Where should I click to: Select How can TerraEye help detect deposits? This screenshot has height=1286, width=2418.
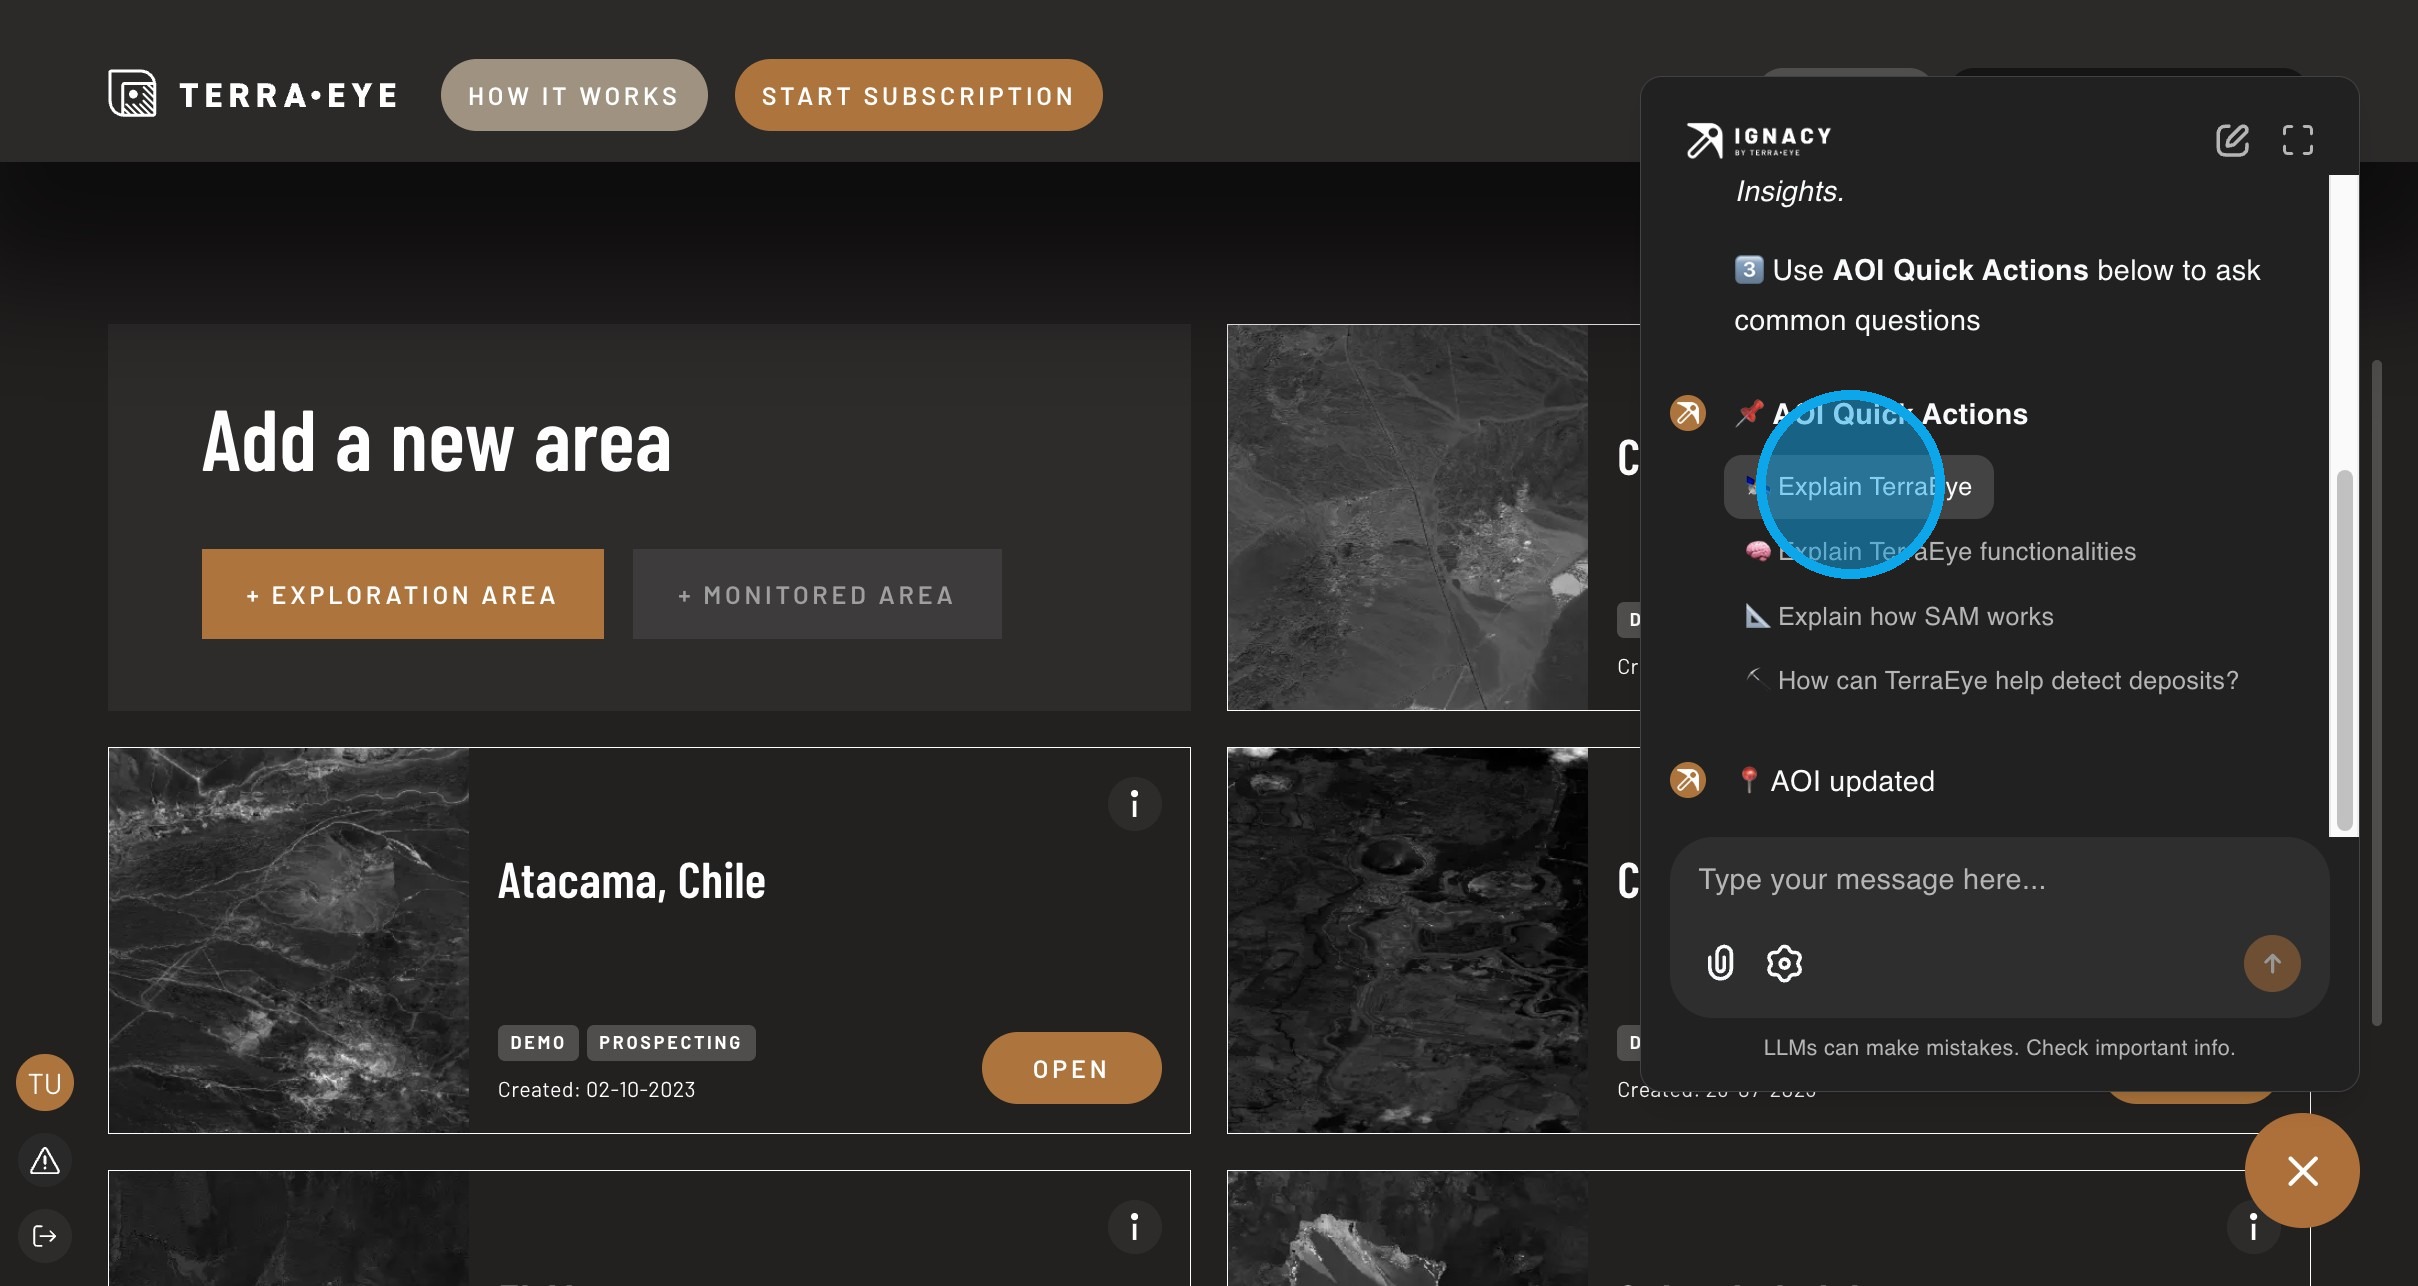[2007, 680]
